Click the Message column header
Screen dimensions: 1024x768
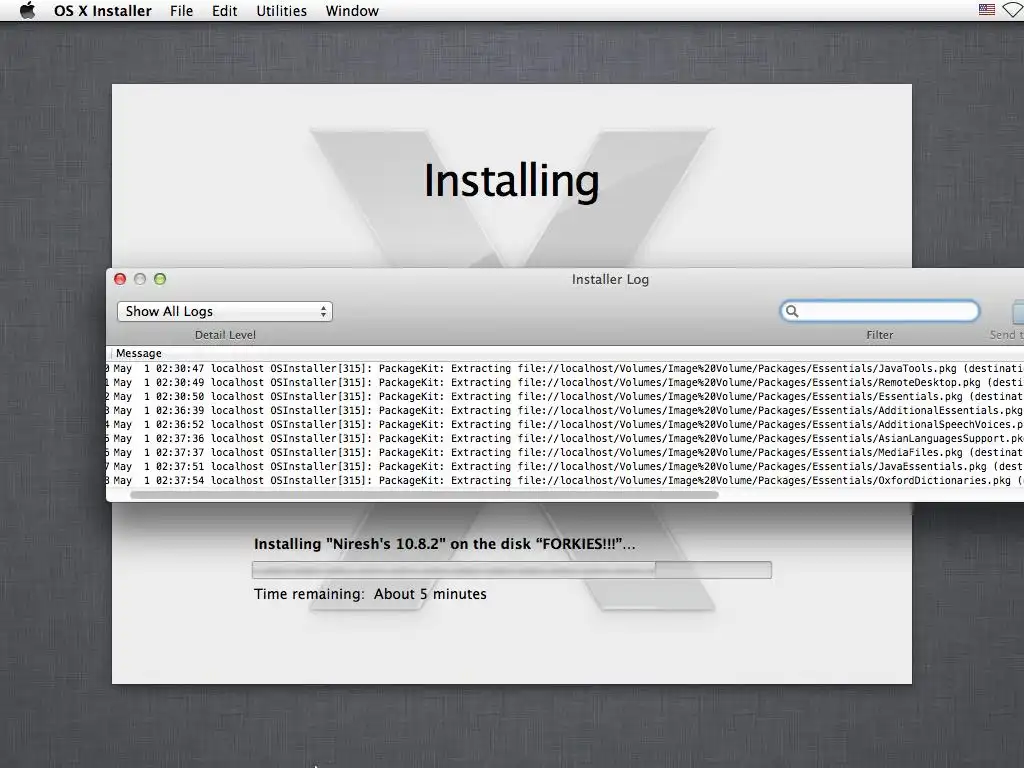(138, 353)
